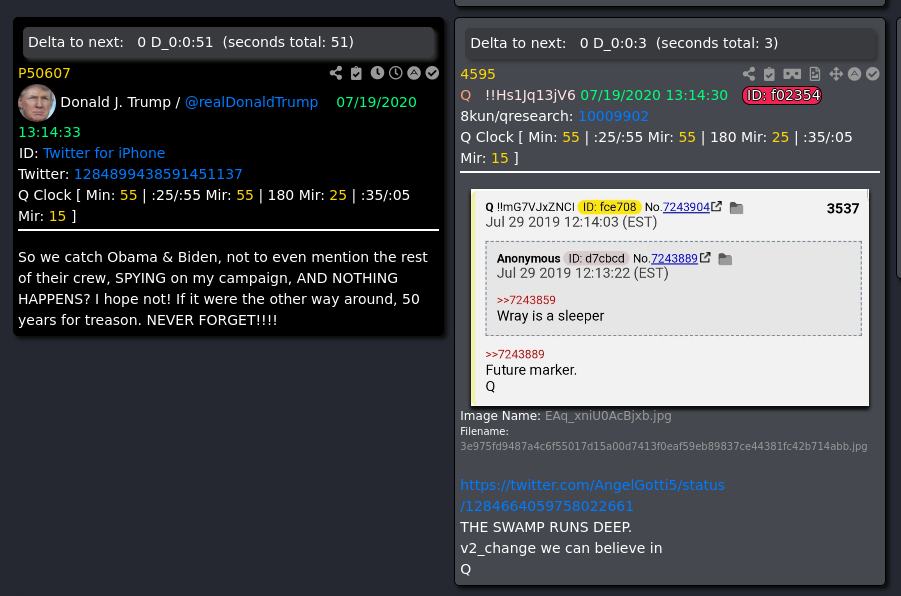
Task: Open the @realDonaldTrump profile link
Action: pos(251,102)
